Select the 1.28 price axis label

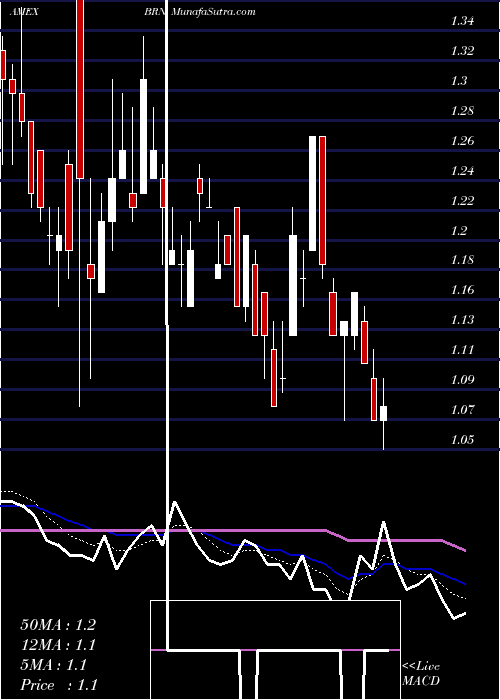click(462, 111)
